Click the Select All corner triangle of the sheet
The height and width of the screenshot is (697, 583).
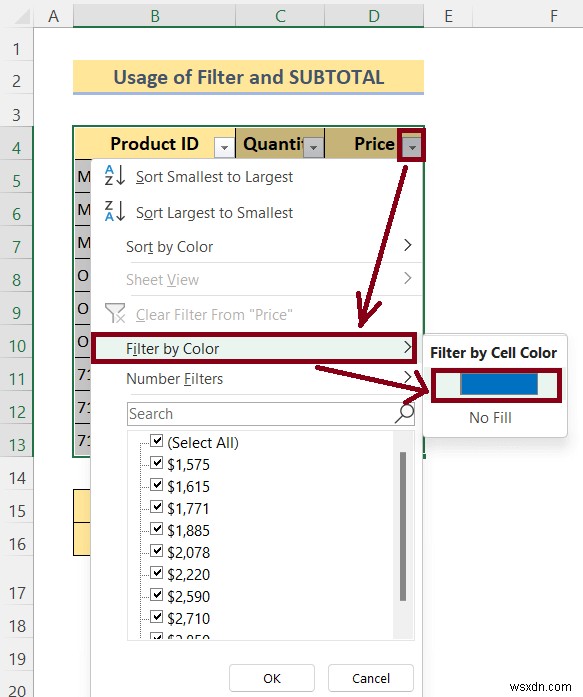click(21, 16)
